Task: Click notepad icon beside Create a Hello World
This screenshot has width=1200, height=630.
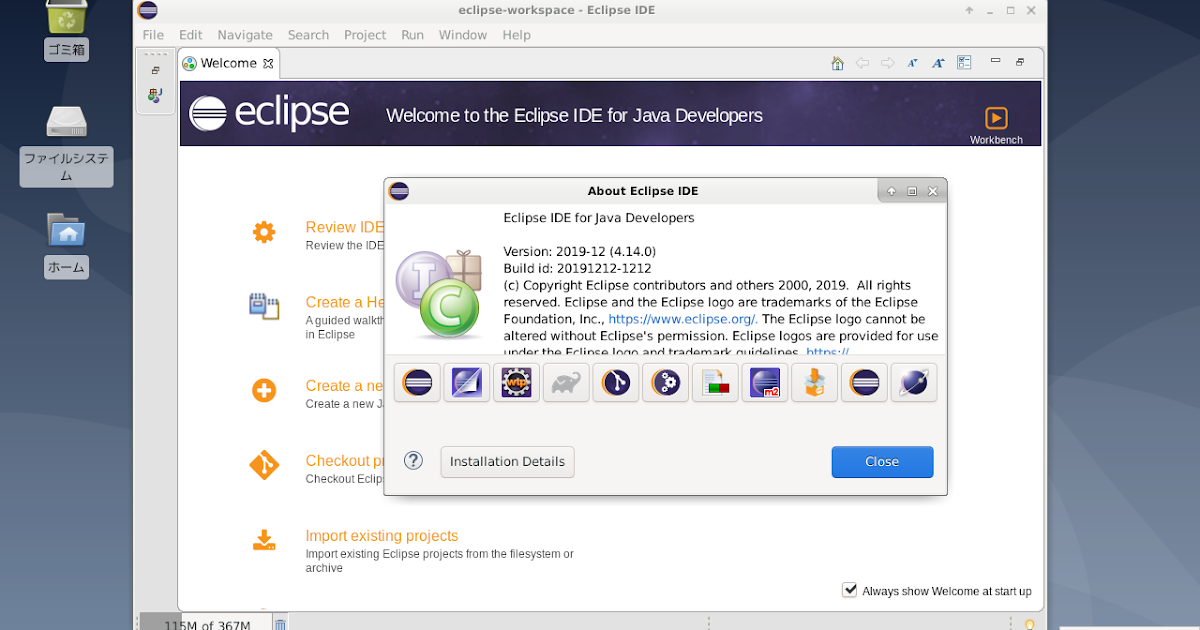Action: [264, 306]
